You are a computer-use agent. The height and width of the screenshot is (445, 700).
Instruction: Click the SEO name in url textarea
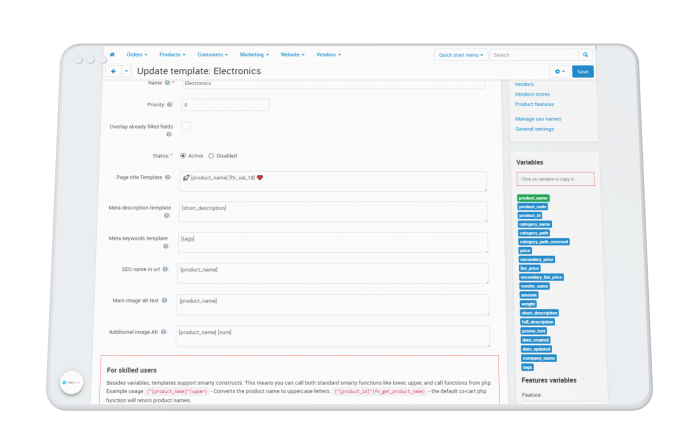click(333, 273)
